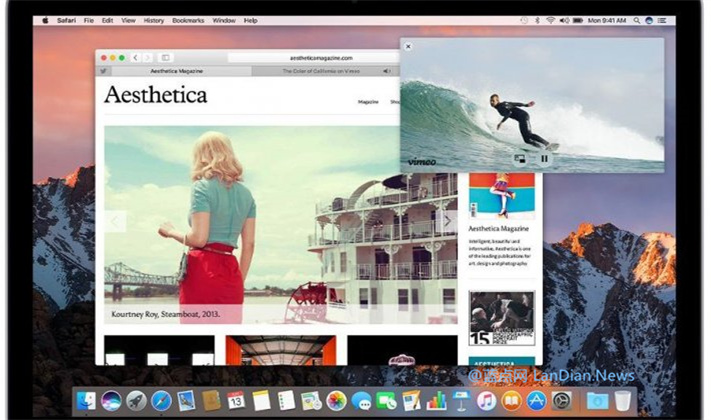Open the Trash in dock
Image resolution: width=711 pixels, height=420 pixels.
click(x=623, y=400)
